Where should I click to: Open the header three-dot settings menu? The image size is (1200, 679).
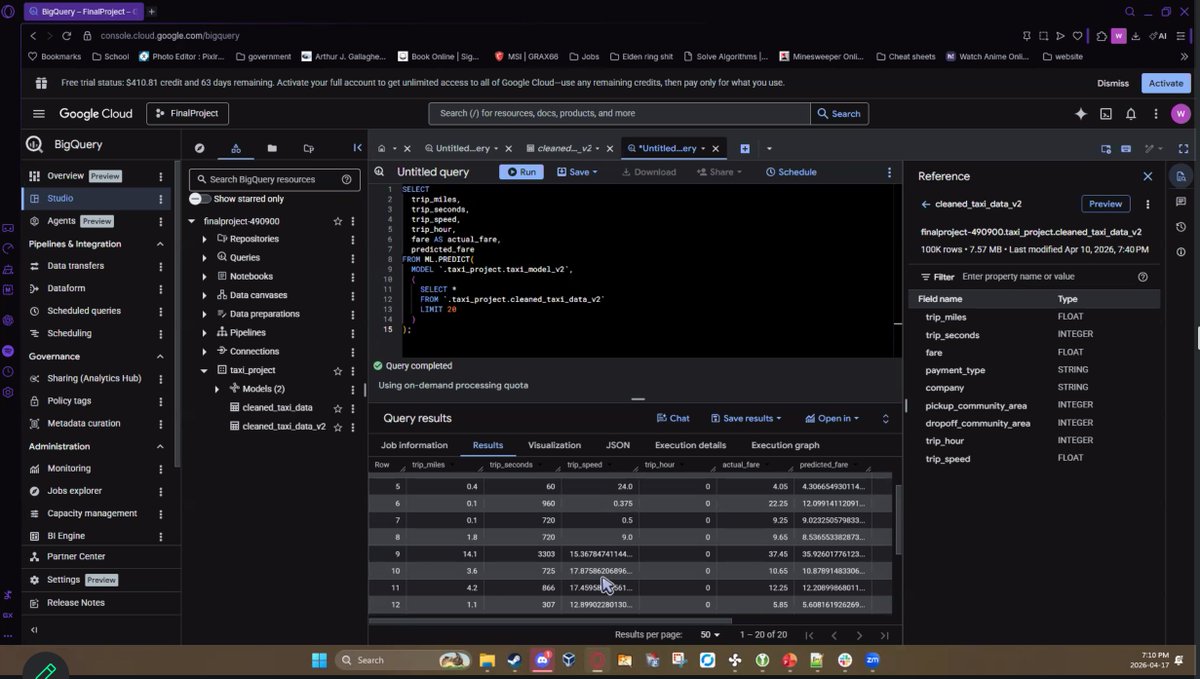(1156, 114)
